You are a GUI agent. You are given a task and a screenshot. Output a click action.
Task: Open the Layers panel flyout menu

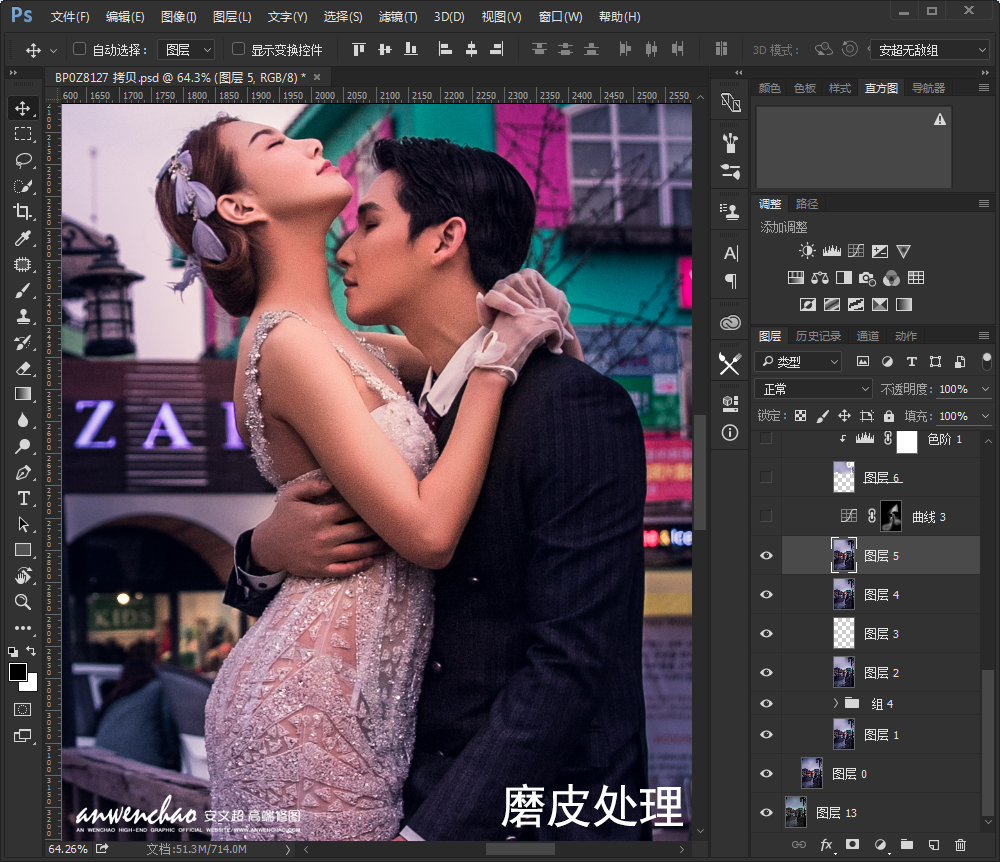(984, 335)
